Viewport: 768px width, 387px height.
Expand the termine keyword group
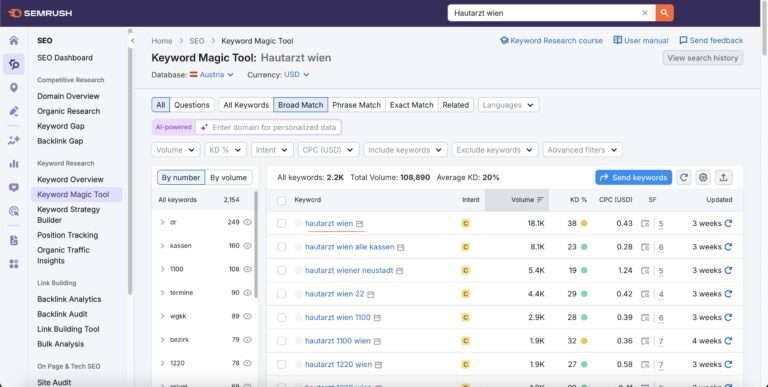pyautogui.click(x=162, y=292)
